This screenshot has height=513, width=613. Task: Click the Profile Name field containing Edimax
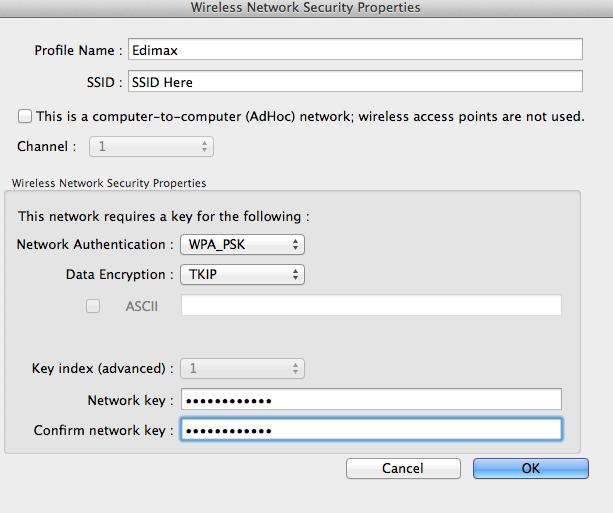tap(355, 49)
